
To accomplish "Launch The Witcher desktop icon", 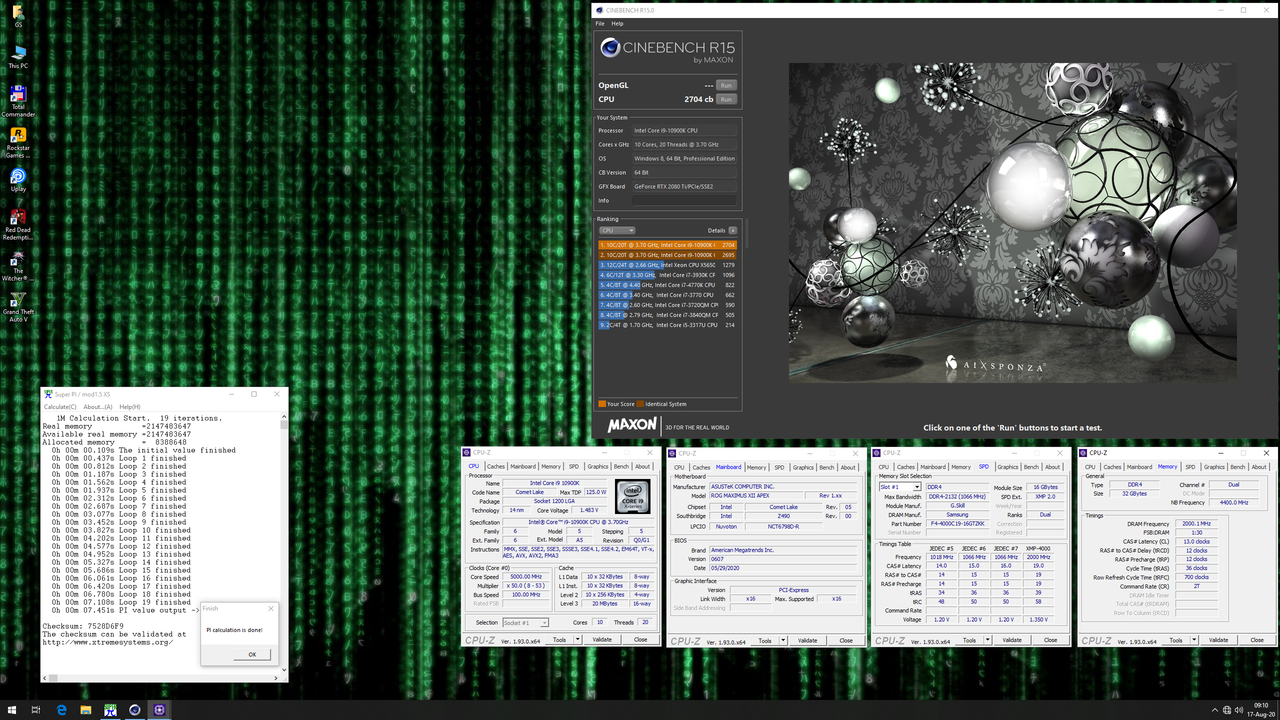I will 17,267.
